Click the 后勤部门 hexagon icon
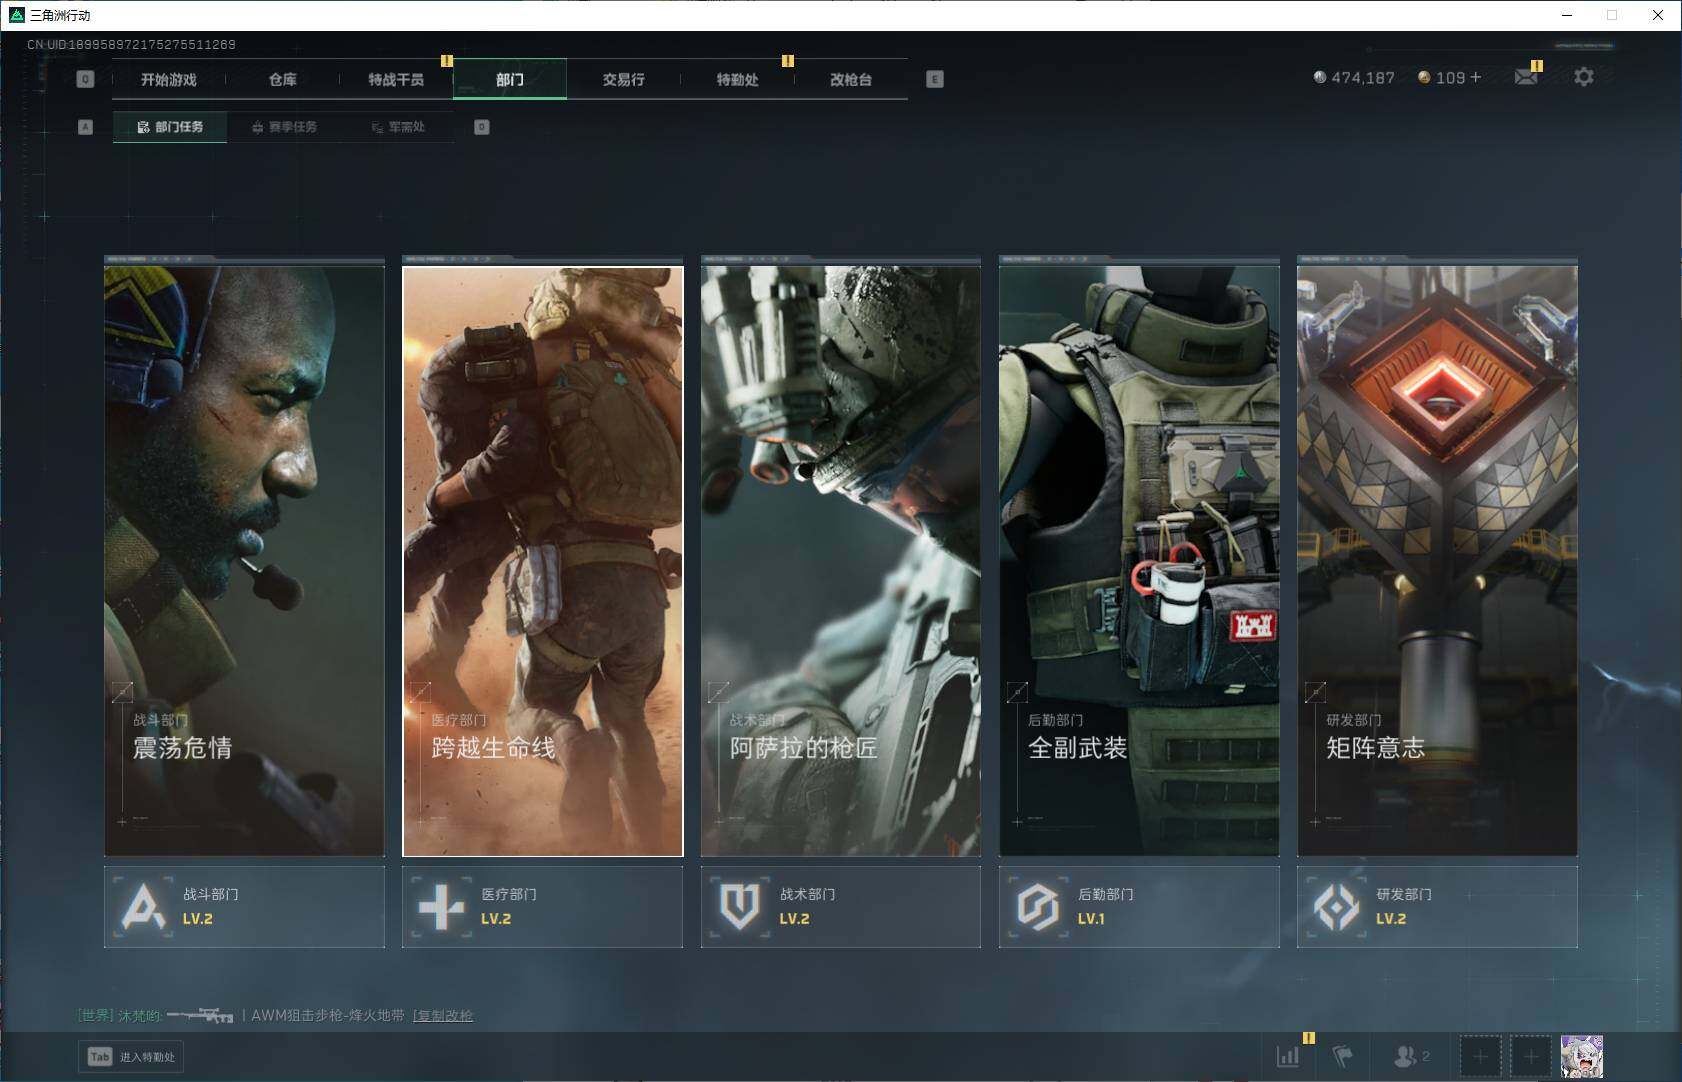1682x1082 pixels. pos(1037,907)
